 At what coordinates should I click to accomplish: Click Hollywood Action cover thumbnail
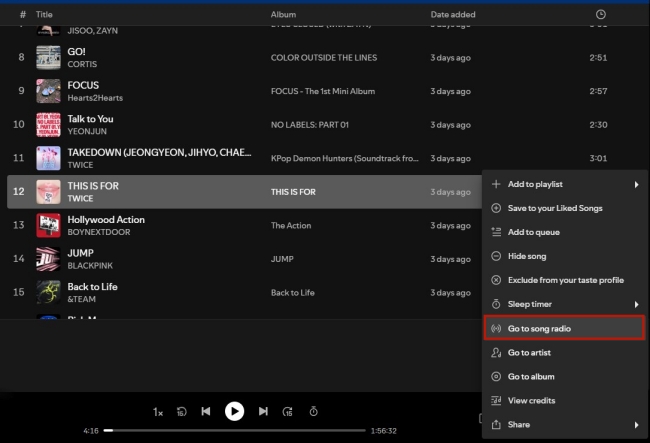(48, 225)
